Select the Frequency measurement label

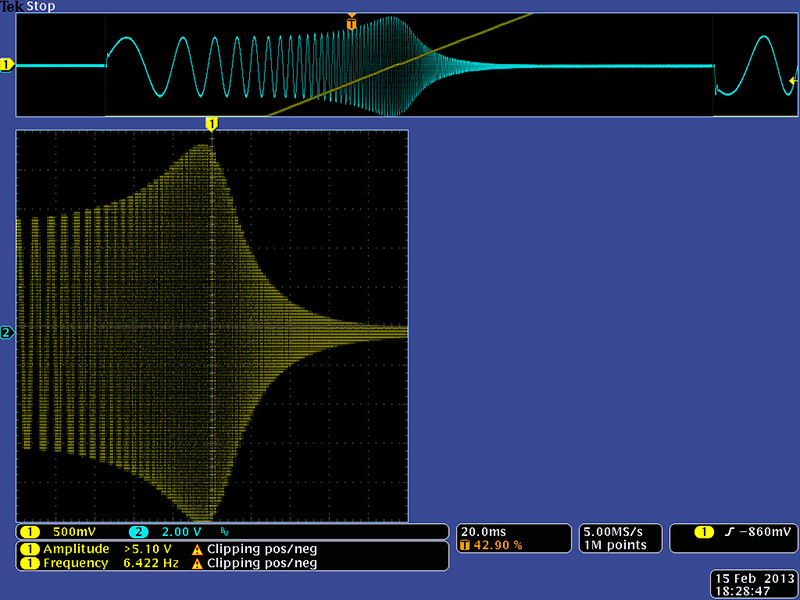point(75,563)
